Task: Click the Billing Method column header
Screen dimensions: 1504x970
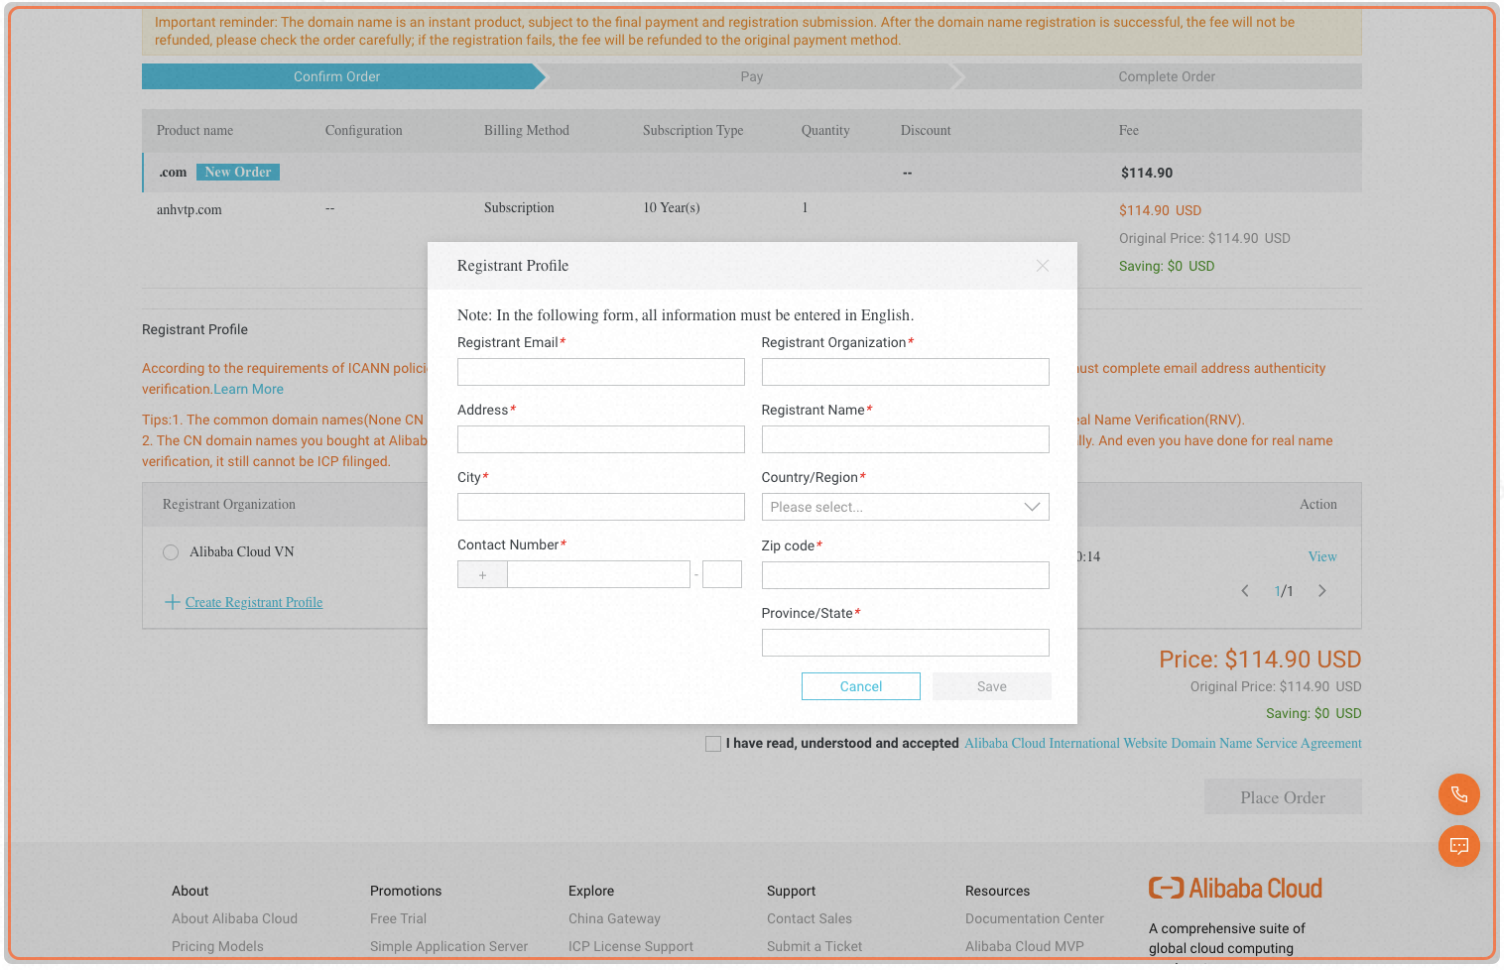Action: click(527, 131)
